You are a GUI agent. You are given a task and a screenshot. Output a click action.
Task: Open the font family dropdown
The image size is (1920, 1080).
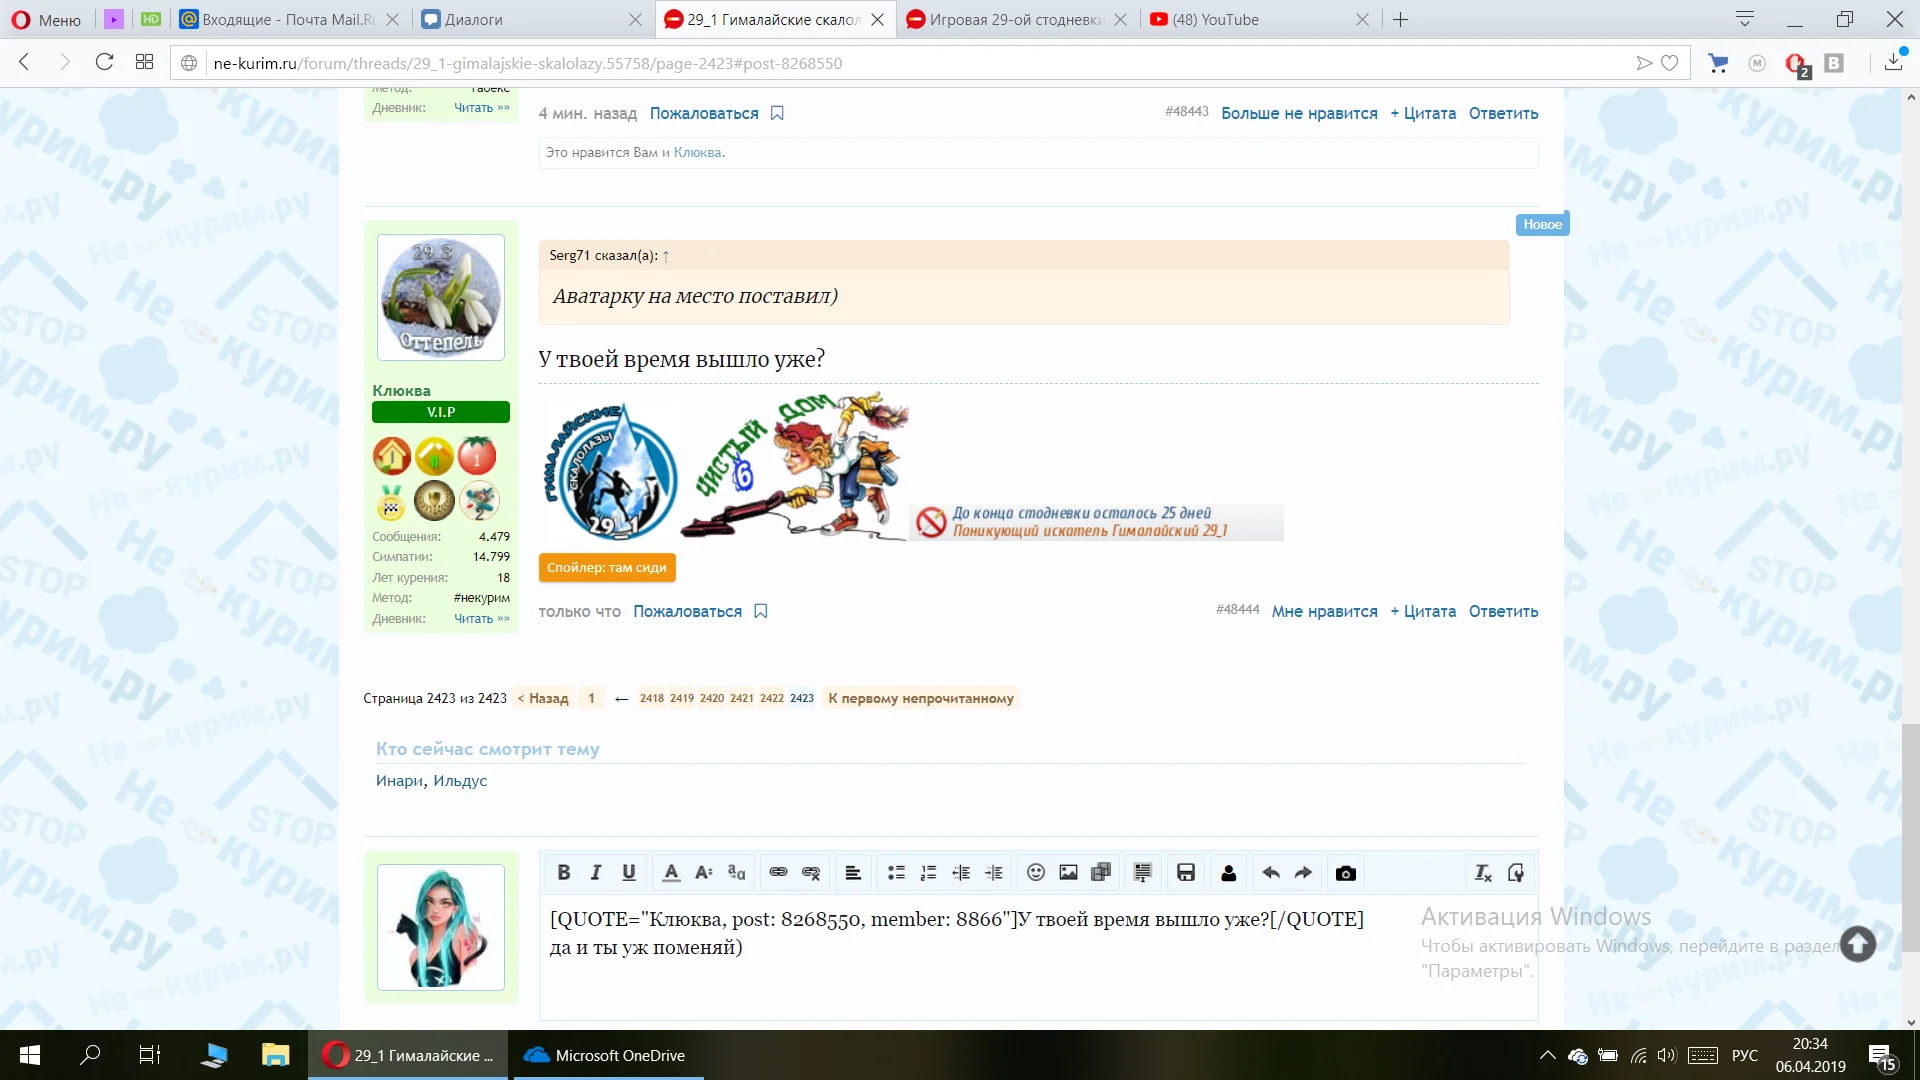(737, 873)
